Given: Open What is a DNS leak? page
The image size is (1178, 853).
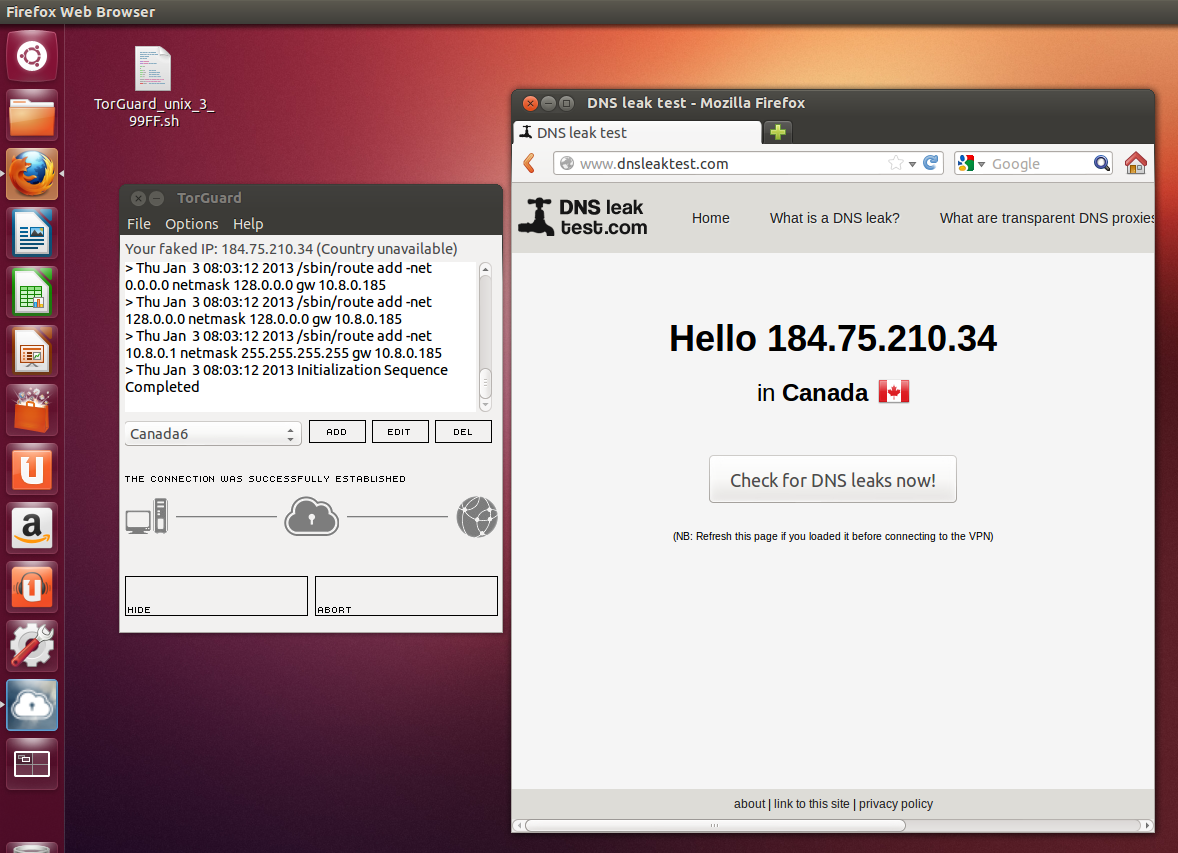Looking at the screenshot, I should click(x=835, y=218).
